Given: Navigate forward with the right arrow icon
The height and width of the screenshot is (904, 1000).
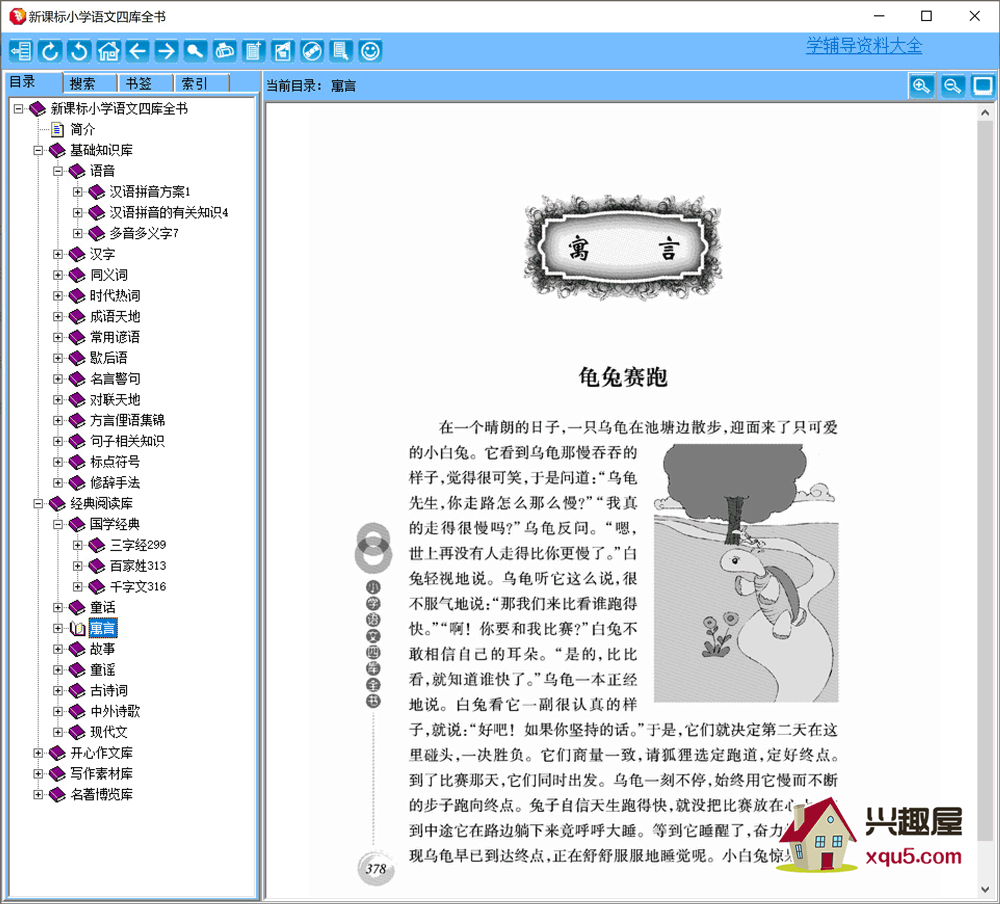Looking at the screenshot, I should click(x=166, y=50).
